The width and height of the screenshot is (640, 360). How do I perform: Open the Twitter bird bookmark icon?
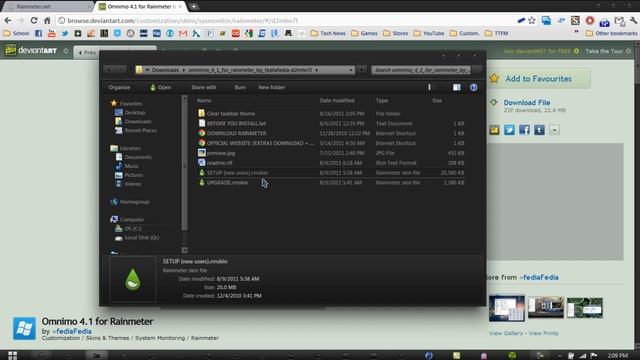(65, 33)
